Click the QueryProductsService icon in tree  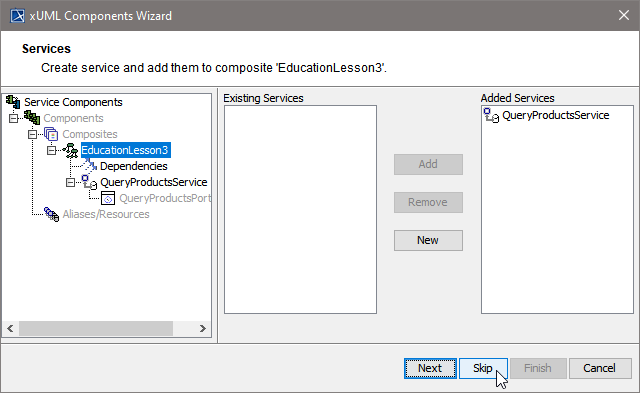90,182
